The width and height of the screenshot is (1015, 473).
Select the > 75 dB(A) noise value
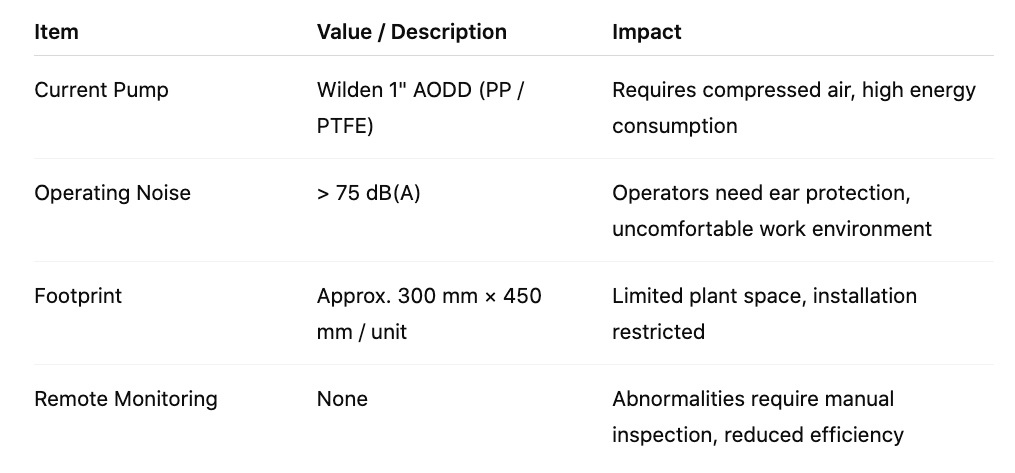pyautogui.click(x=368, y=193)
